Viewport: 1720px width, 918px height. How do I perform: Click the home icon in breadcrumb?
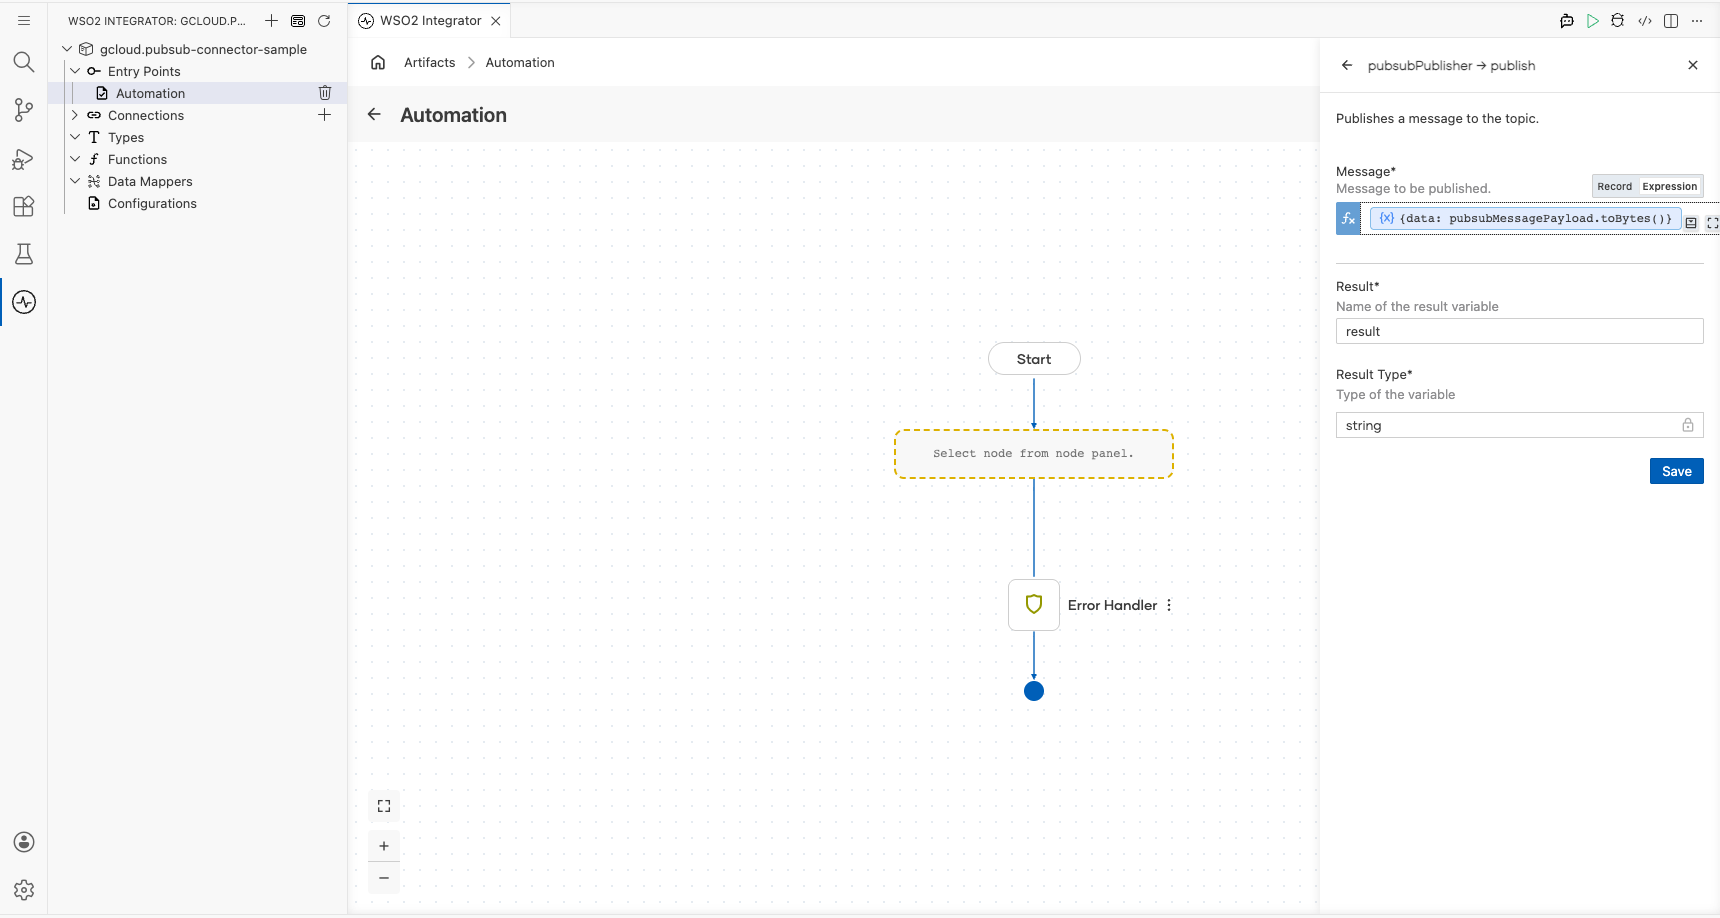pos(378,62)
